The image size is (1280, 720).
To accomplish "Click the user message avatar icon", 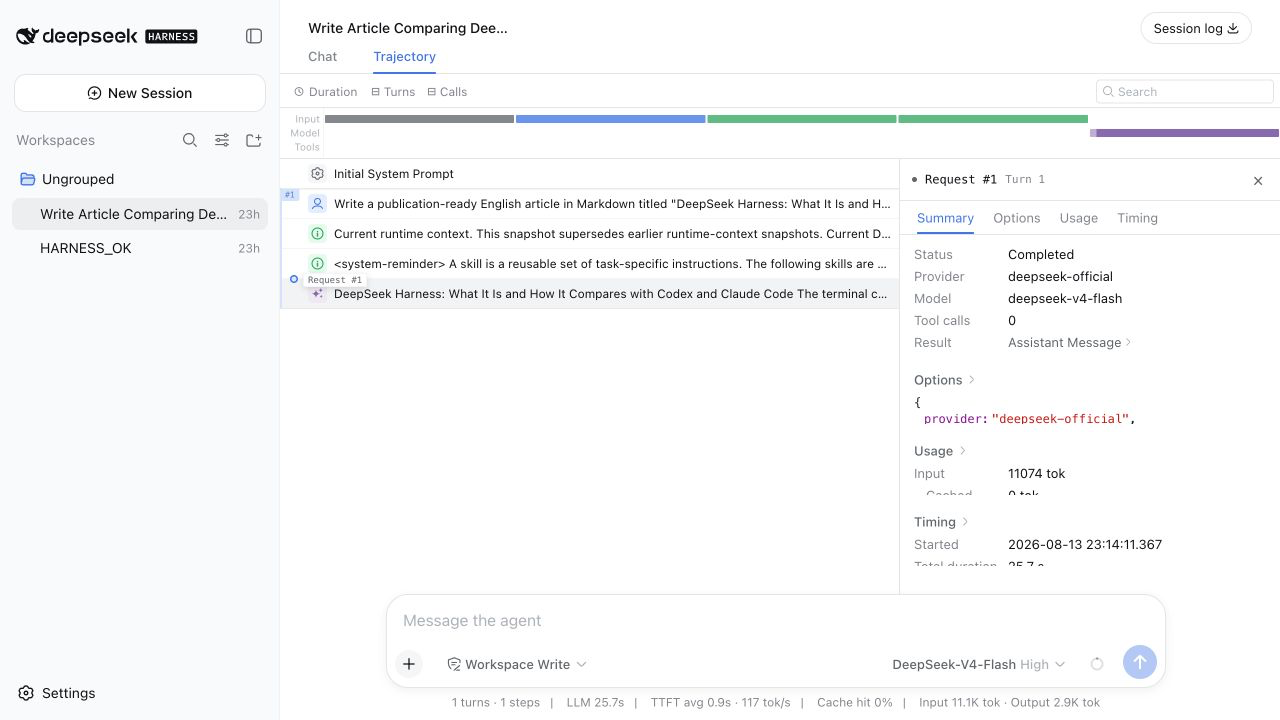I will [317, 204].
